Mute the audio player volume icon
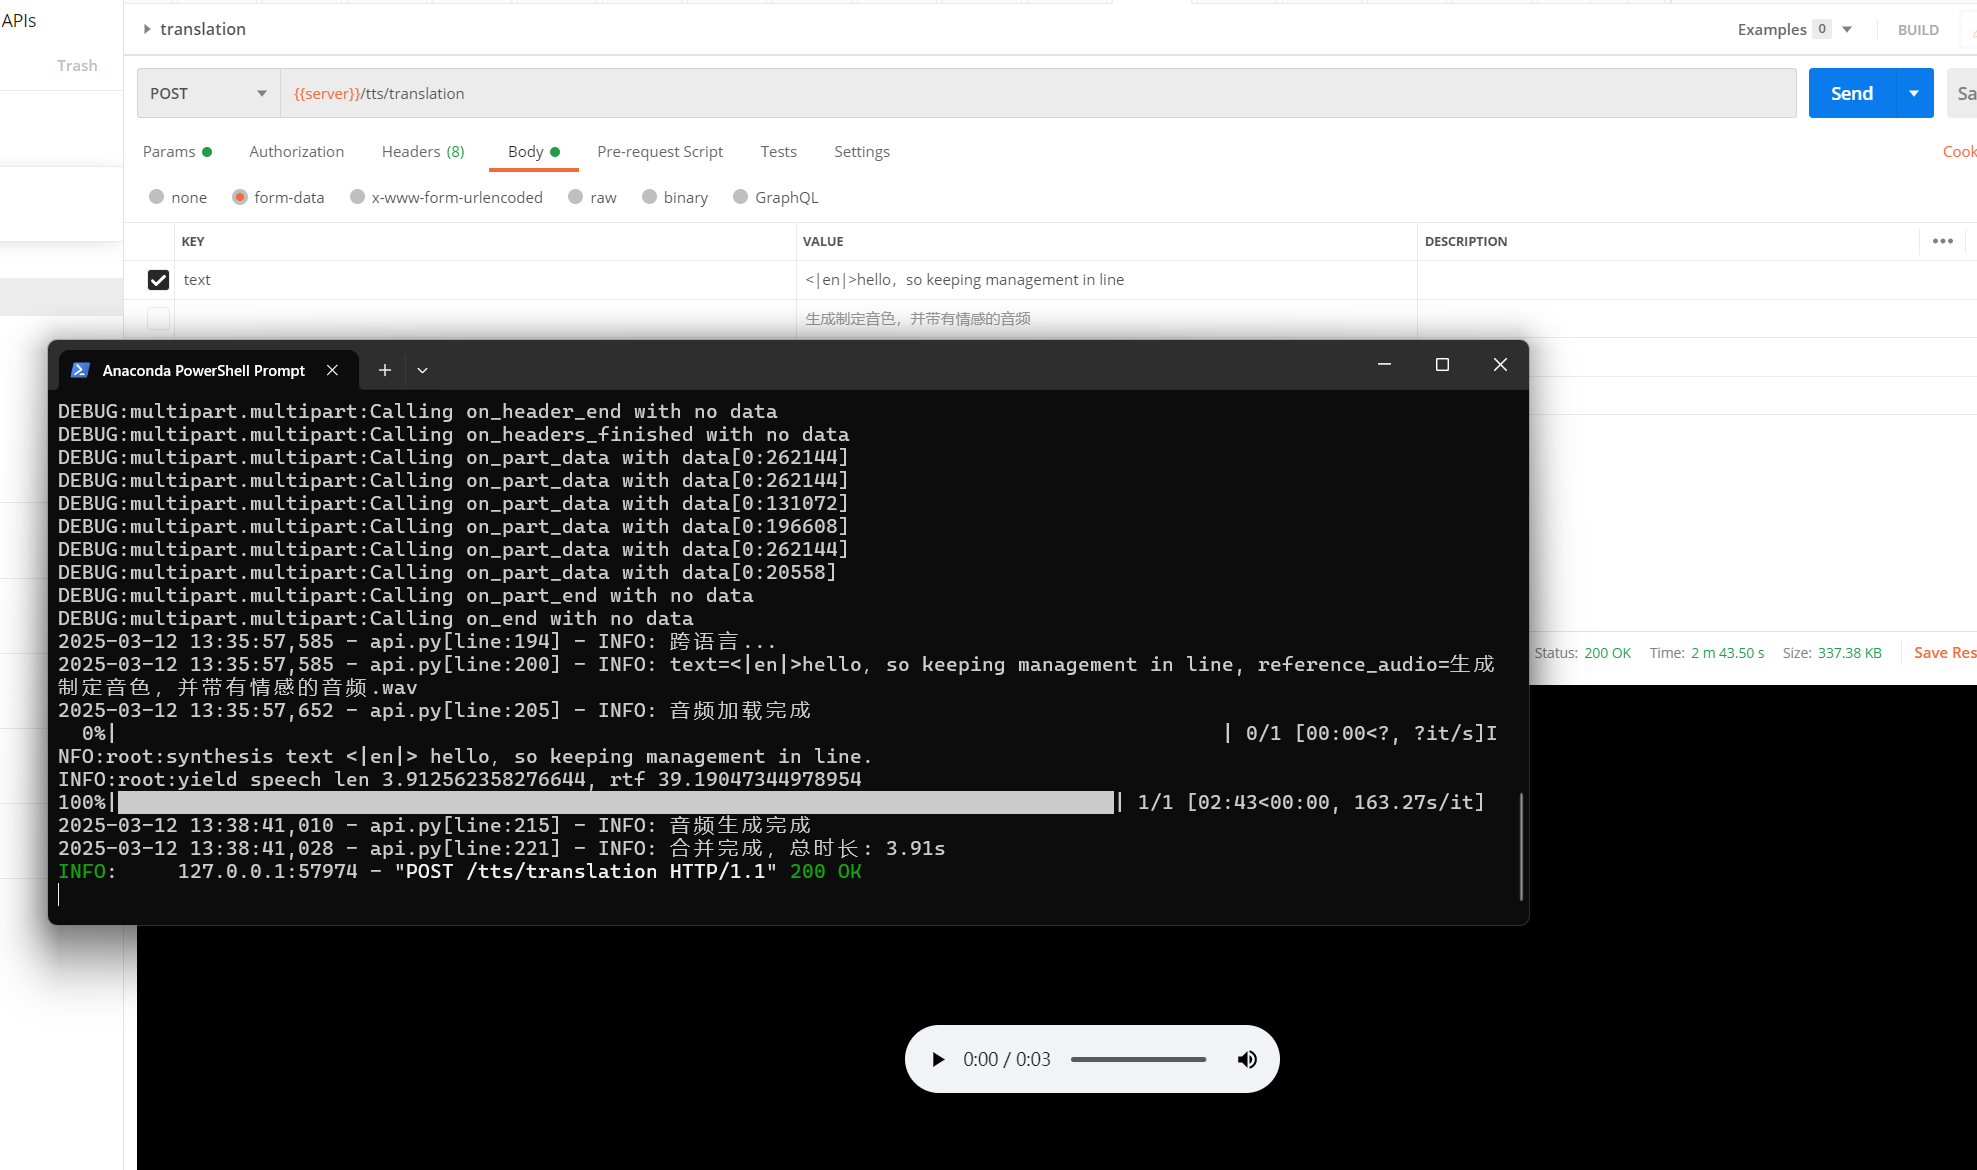The width and height of the screenshot is (1977, 1170). (x=1247, y=1059)
